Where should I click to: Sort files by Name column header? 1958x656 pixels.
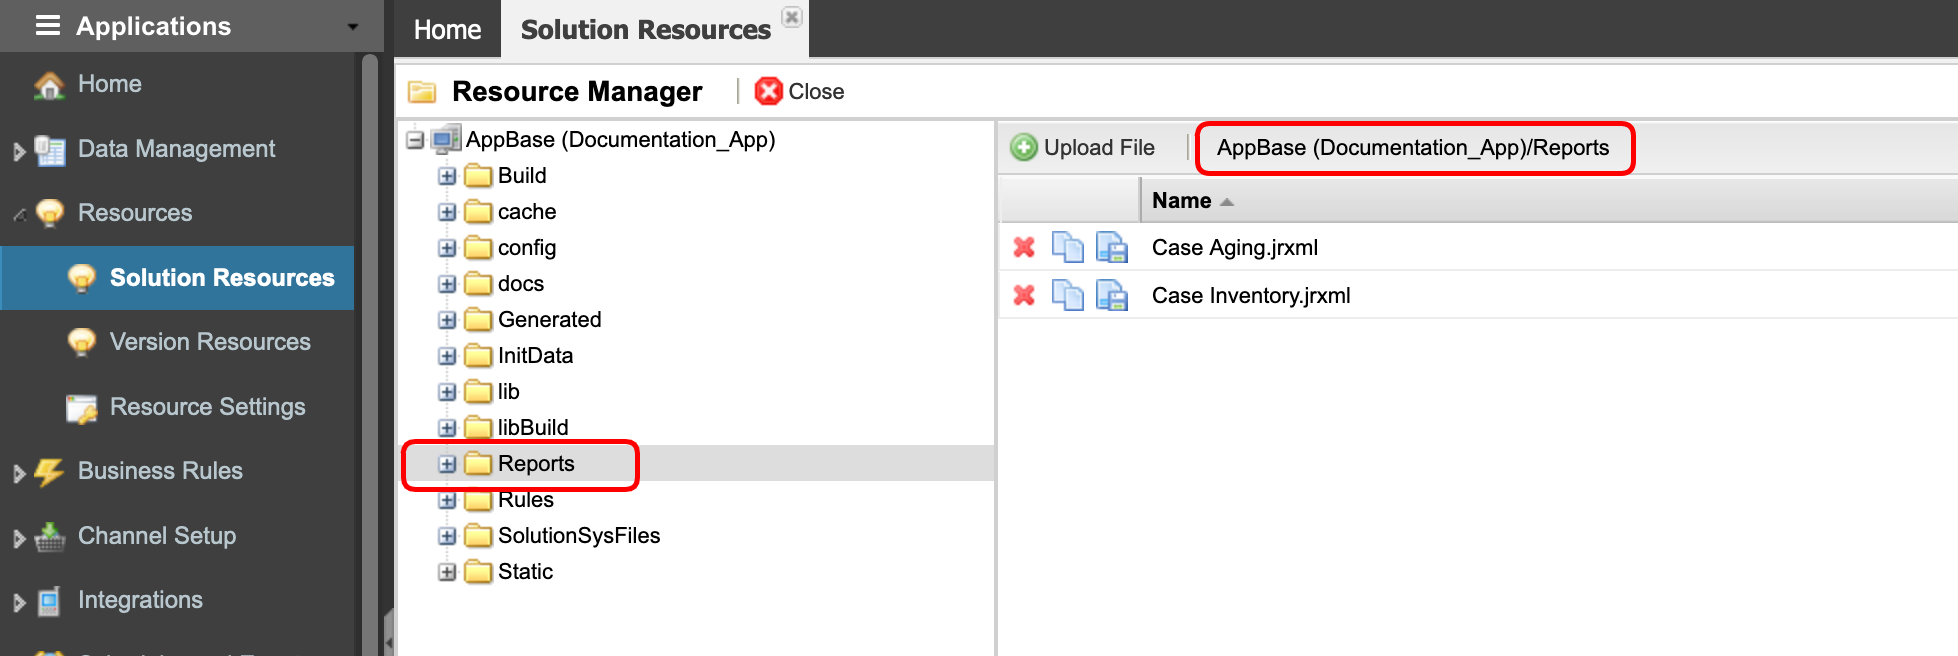pyautogui.click(x=1182, y=201)
